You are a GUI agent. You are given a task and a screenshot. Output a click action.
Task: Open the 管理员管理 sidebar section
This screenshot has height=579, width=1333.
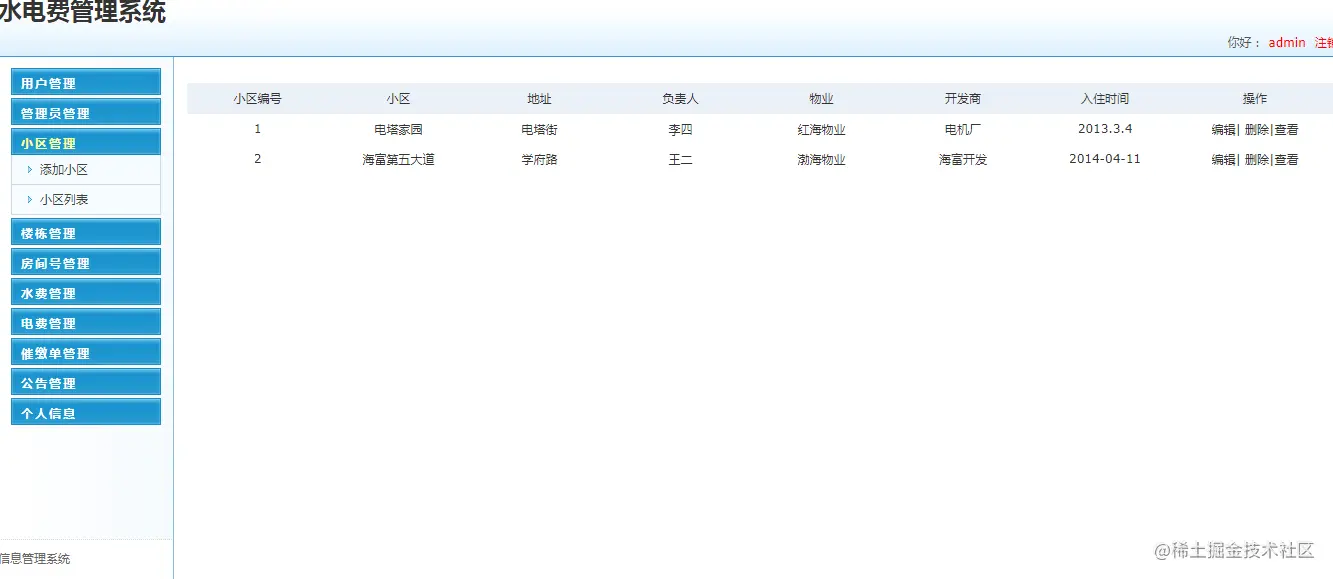85,112
